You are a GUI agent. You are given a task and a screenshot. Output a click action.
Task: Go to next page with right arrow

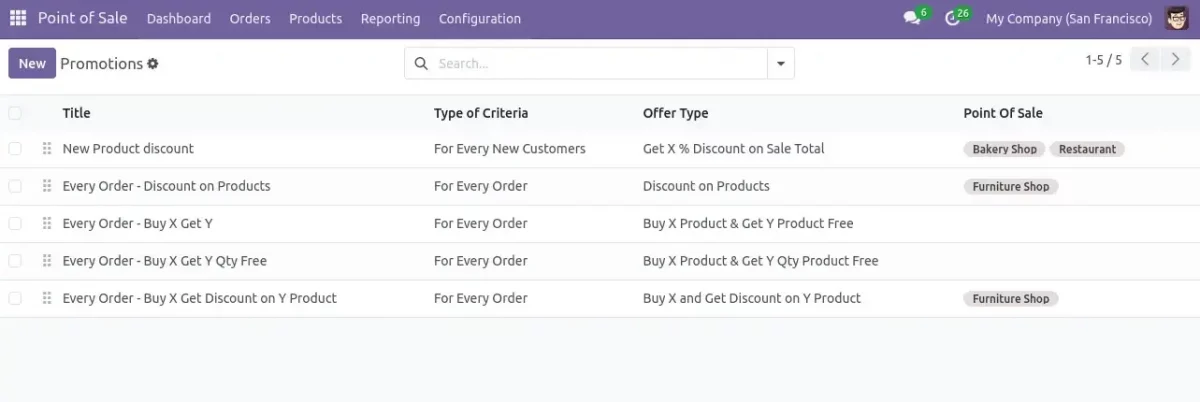[1175, 60]
